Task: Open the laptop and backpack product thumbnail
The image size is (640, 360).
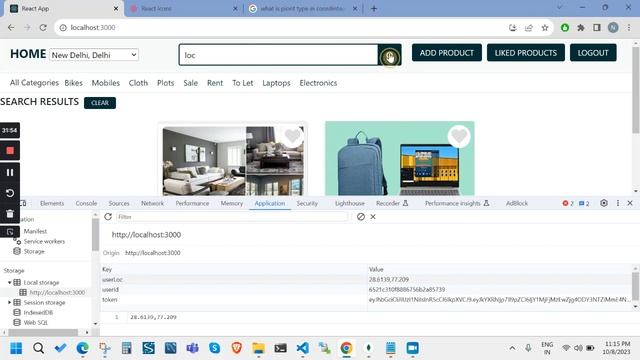Action: [x=400, y=158]
